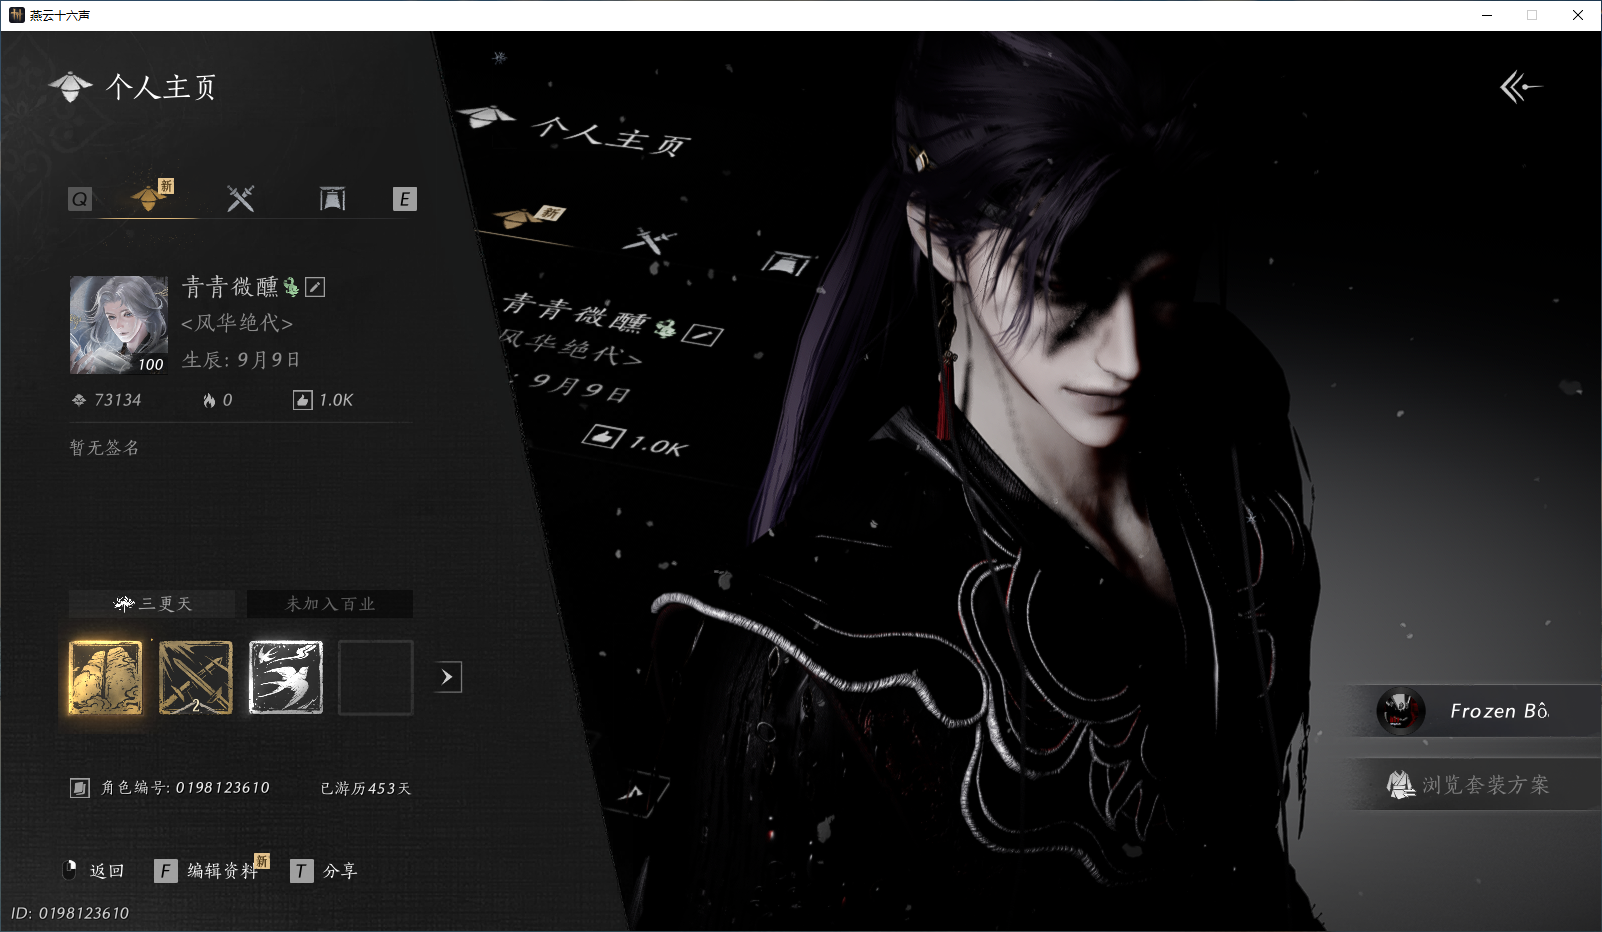Click the 返回 return button
This screenshot has height=932, width=1602.
(x=93, y=871)
